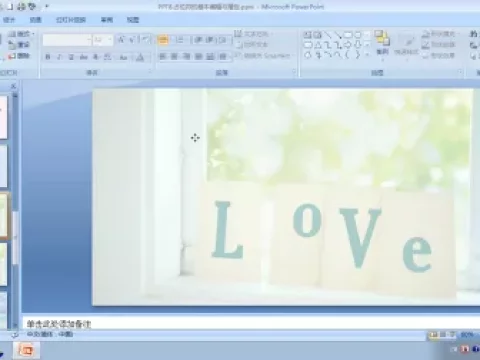The width and height of the screenshot is (480, 360).
Task: Click the font color icon
Action: click(140, 57)
